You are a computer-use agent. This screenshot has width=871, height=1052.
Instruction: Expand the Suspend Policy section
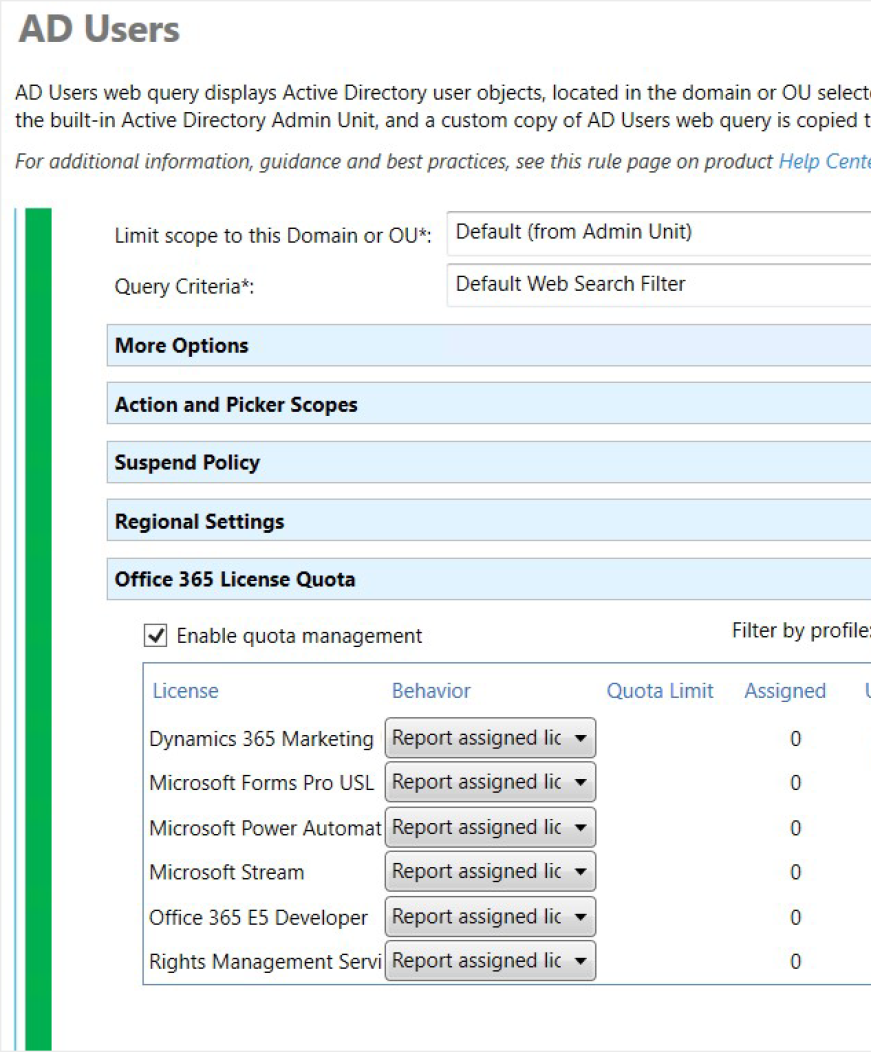489,462
